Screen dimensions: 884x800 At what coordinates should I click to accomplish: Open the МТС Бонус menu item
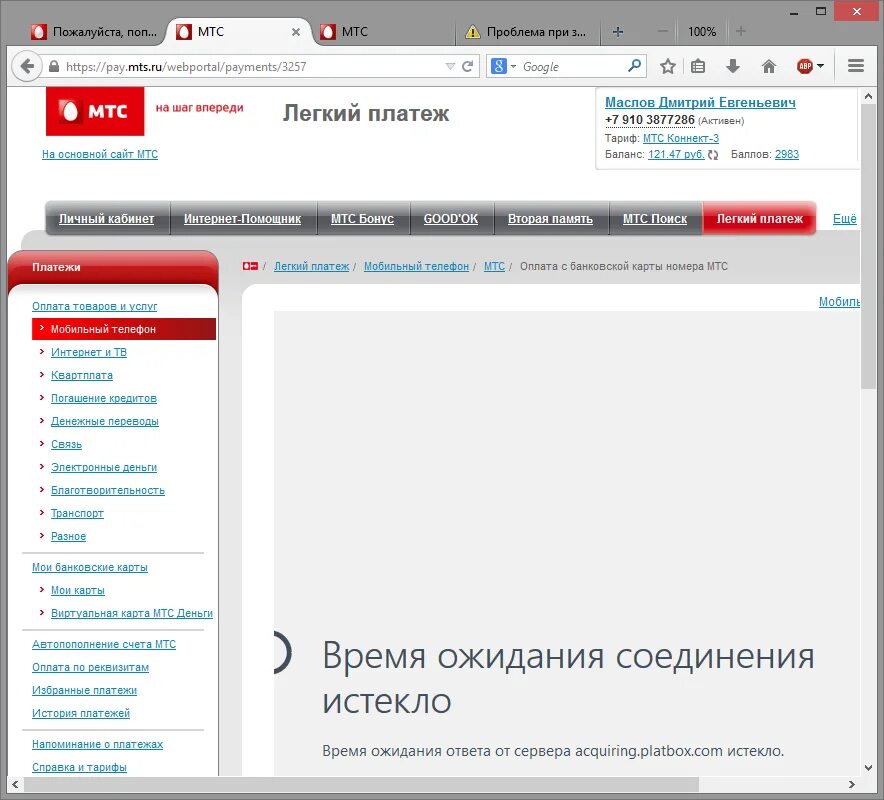coord(363,219)
